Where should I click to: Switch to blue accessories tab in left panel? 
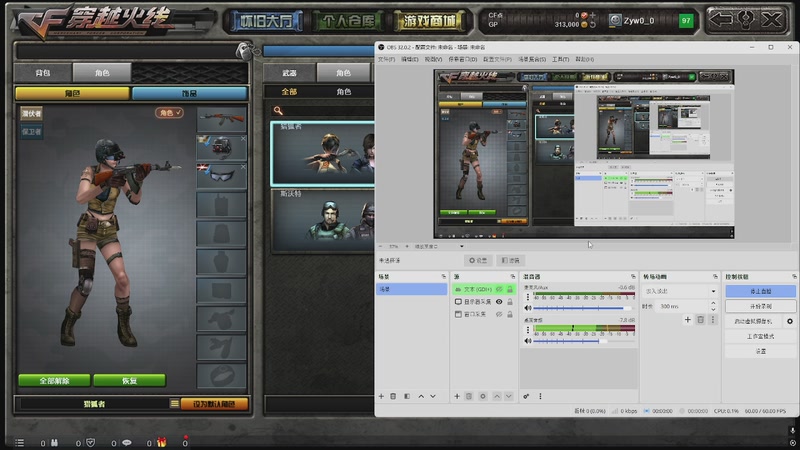click(x=189, y=93)
